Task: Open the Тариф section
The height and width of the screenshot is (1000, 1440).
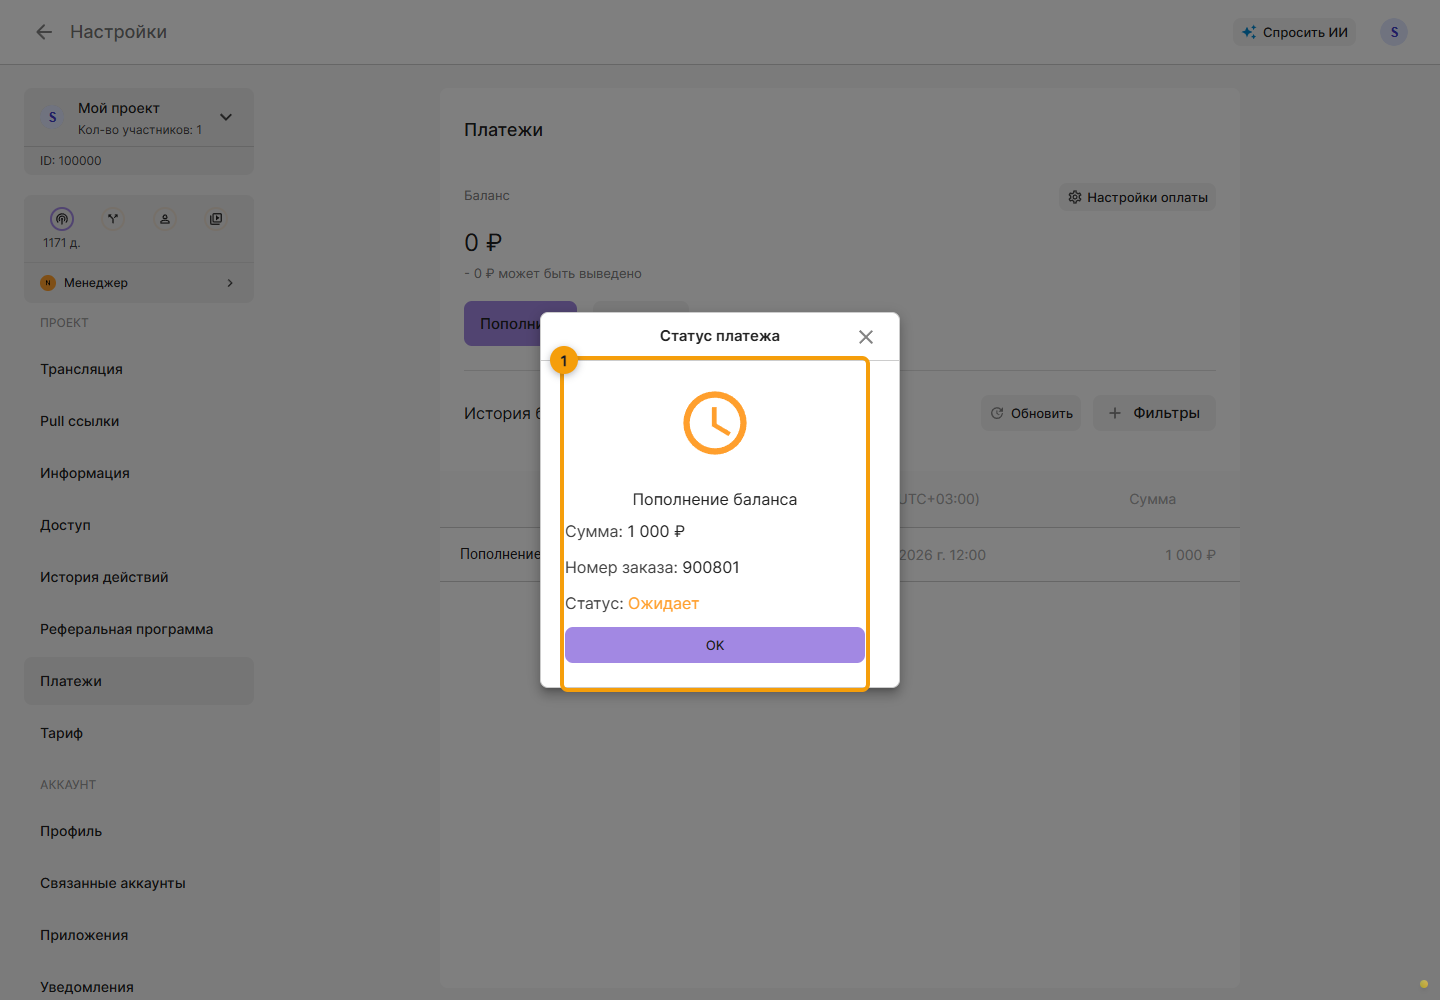Action: pyautogui.click(x=139, y=733)
